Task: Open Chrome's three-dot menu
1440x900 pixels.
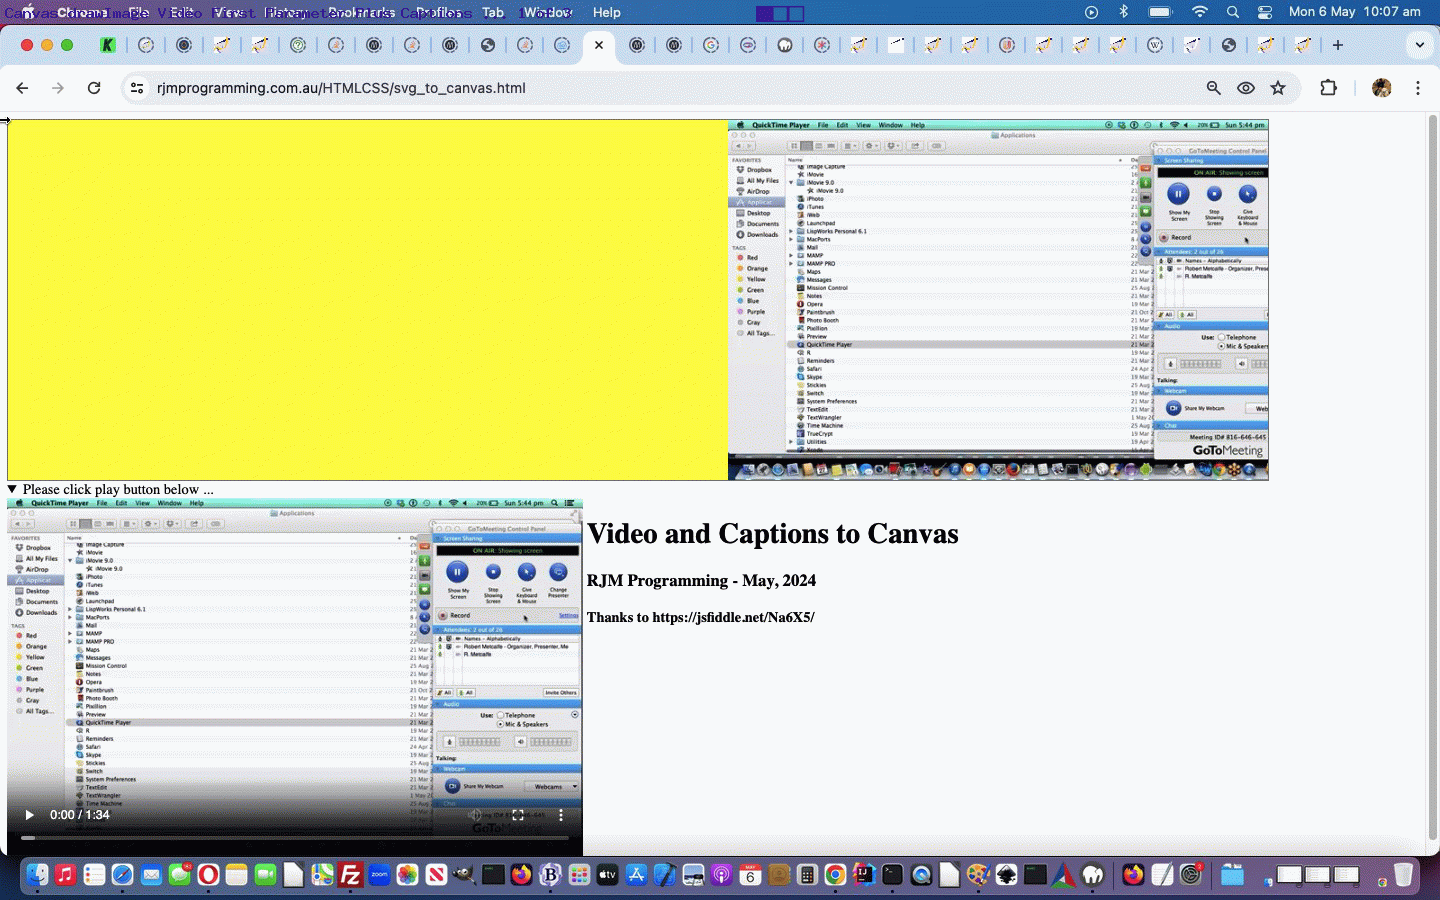Action: (x=1418, y=88)
